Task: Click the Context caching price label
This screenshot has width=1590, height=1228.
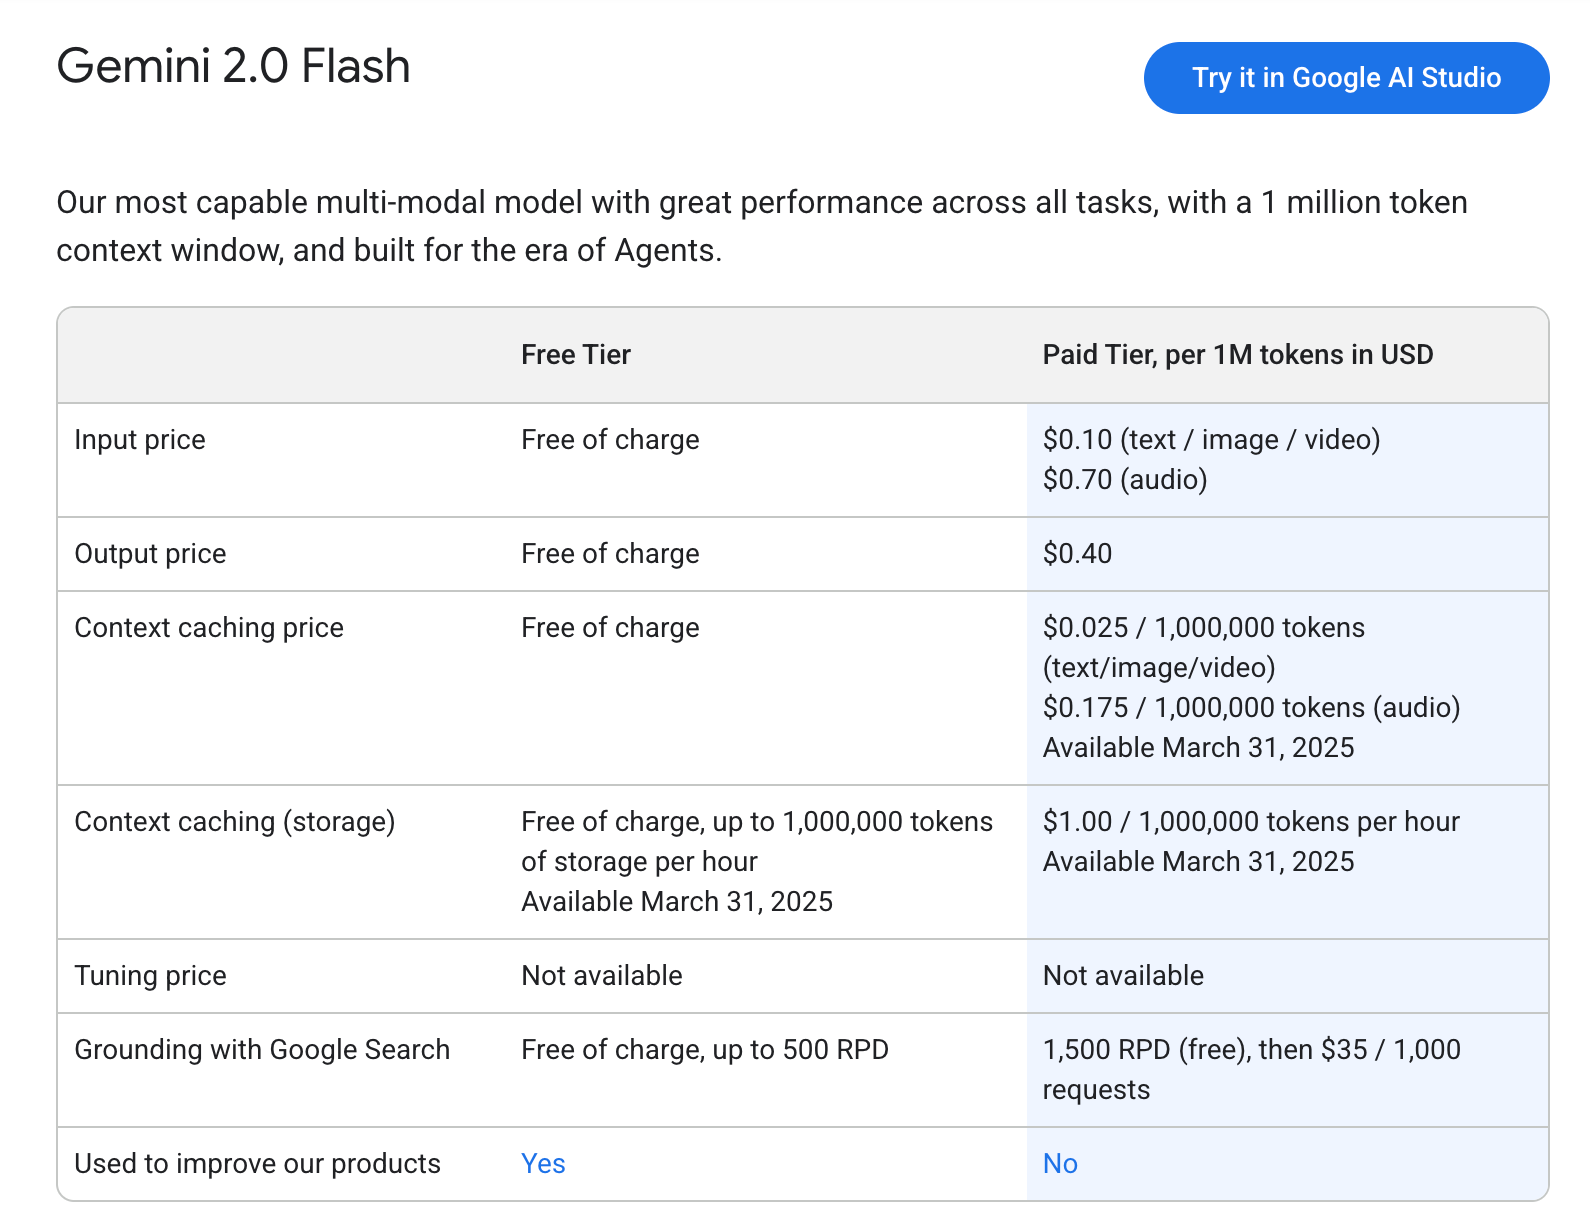Action: coord(209,628)
